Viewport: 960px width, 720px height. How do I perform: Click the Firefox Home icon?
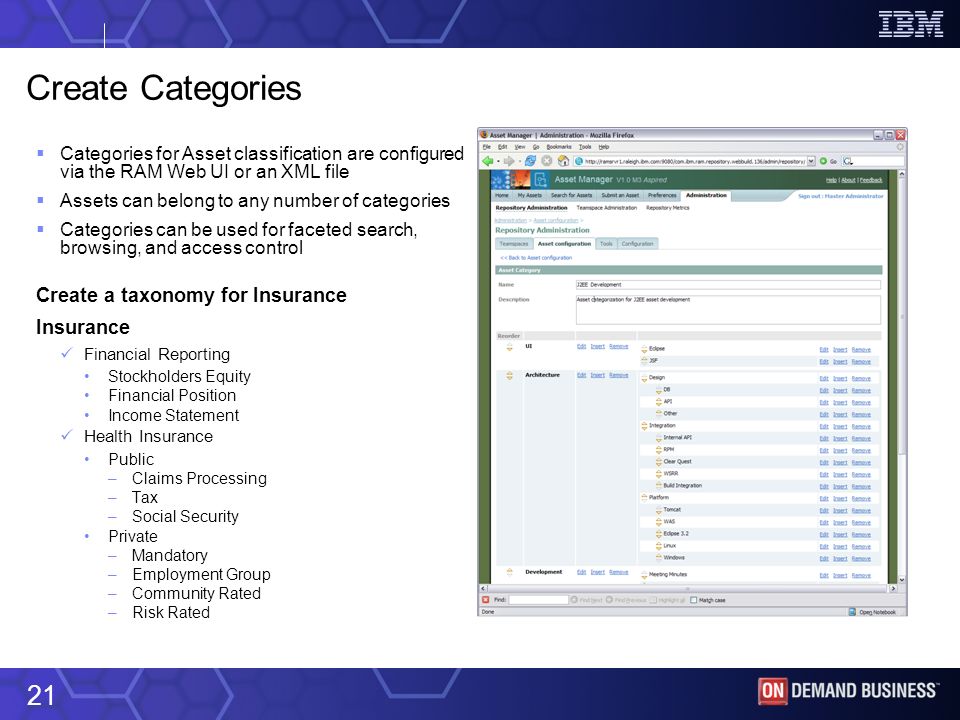pyautogui.click(x=563, y=161)
